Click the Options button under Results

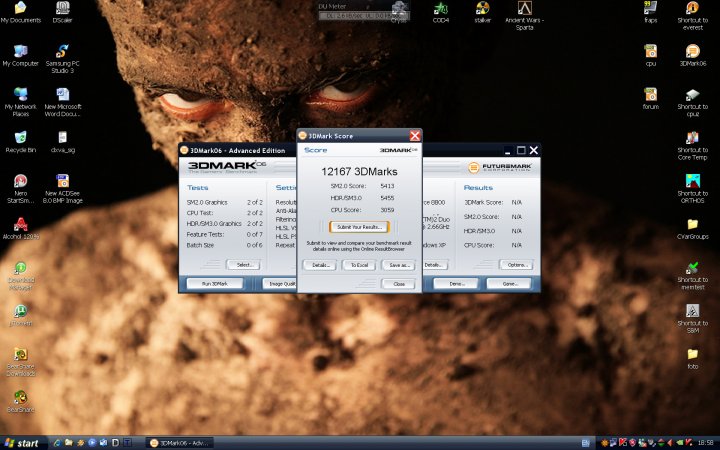pos(516,265)
